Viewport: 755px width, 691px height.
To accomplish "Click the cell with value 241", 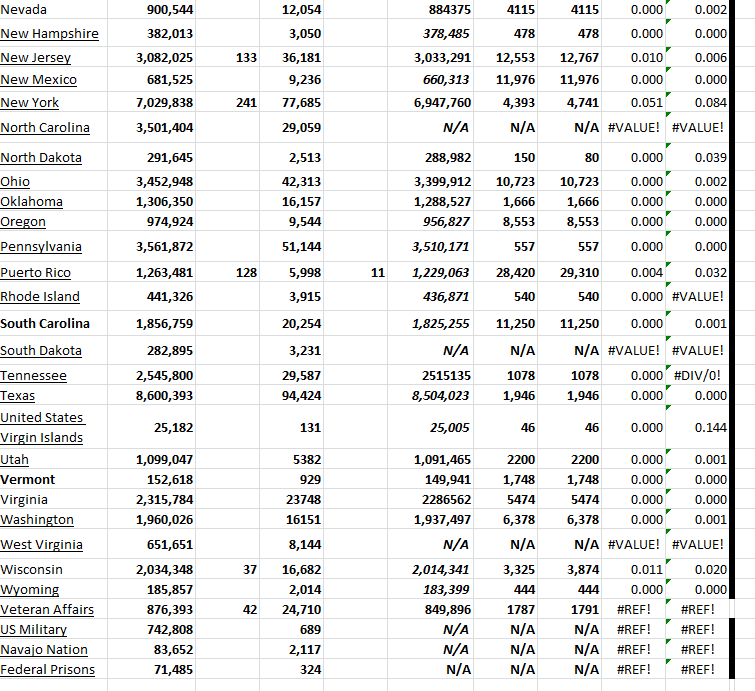I will [247, 103].
